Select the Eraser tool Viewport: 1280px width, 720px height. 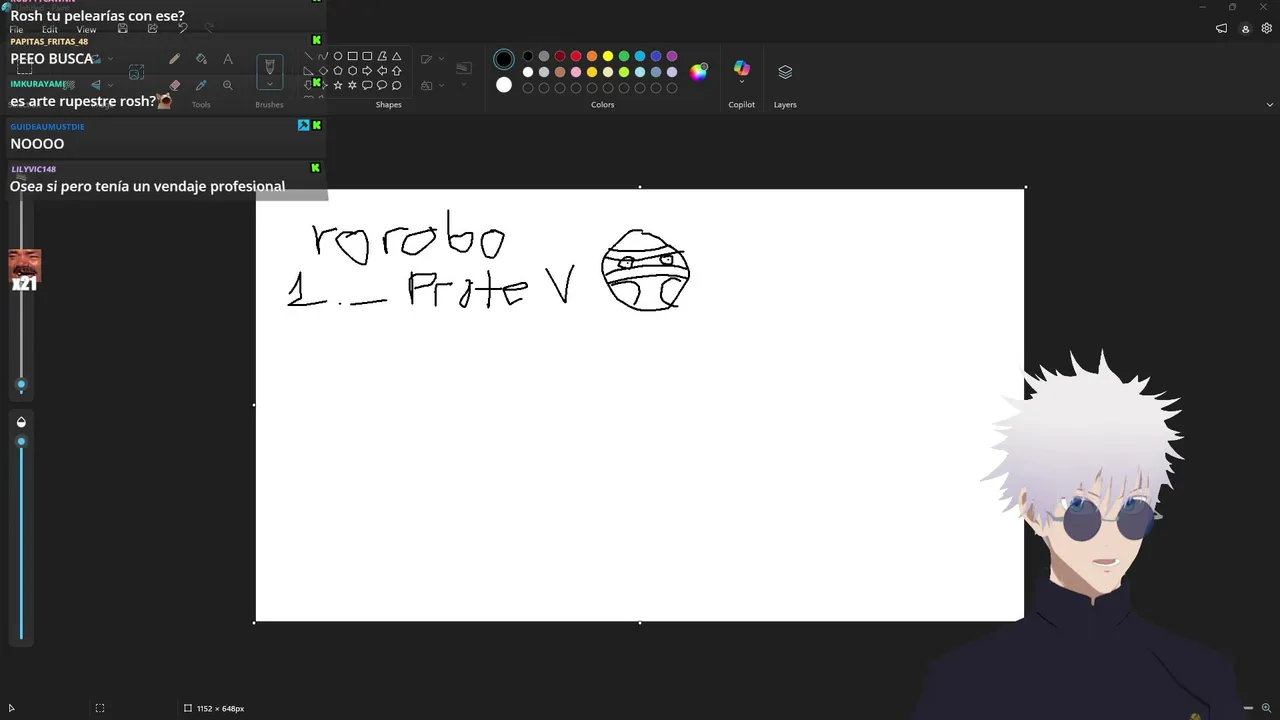click(175, 85)
